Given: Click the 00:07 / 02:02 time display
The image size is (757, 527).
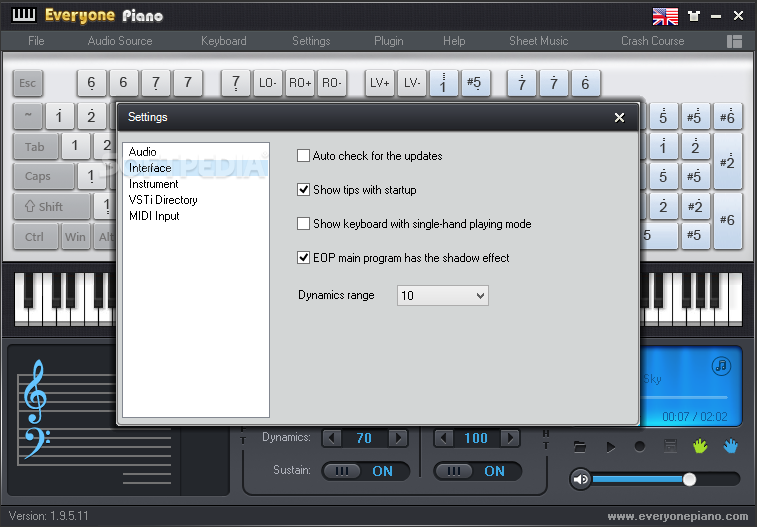Looking at the screenshot, I should click(695, 416).
